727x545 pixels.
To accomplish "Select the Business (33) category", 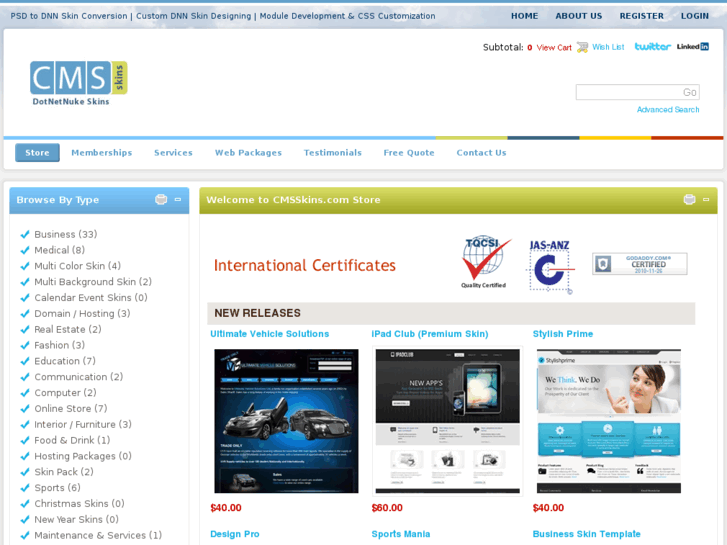I will click(x=65, y=235).
